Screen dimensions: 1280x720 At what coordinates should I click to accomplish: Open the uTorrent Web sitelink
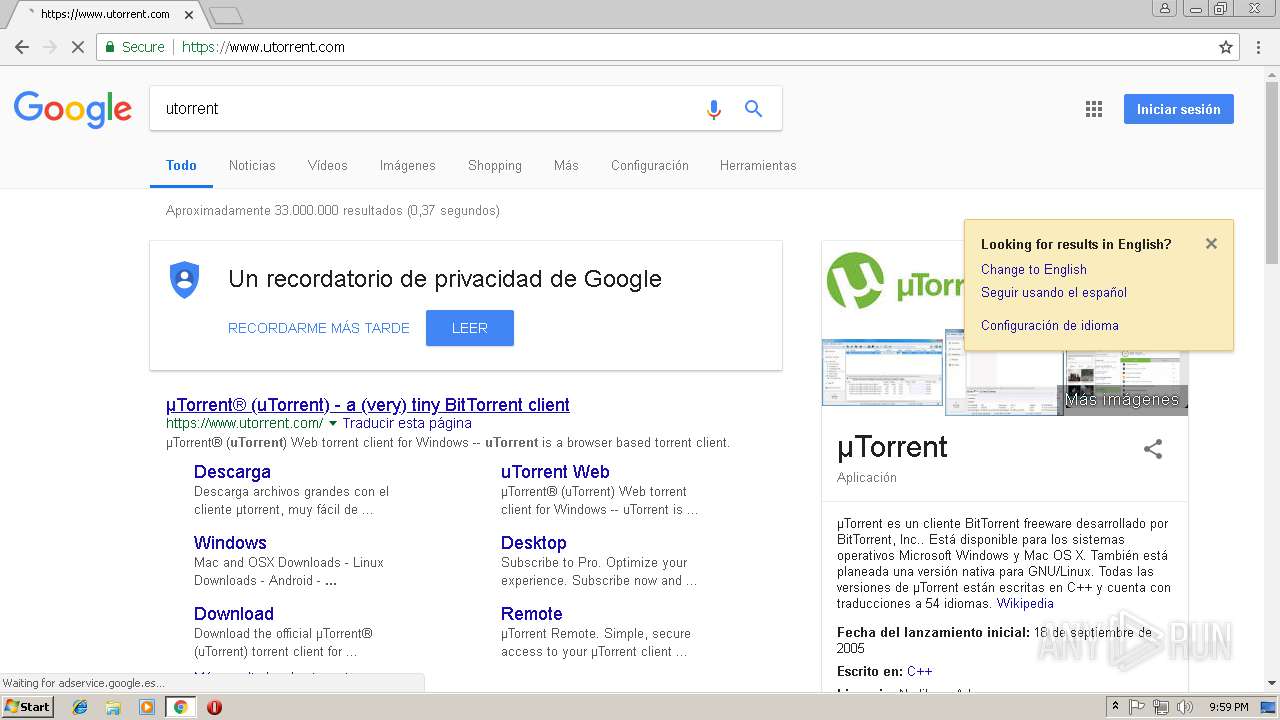(555, 472)
